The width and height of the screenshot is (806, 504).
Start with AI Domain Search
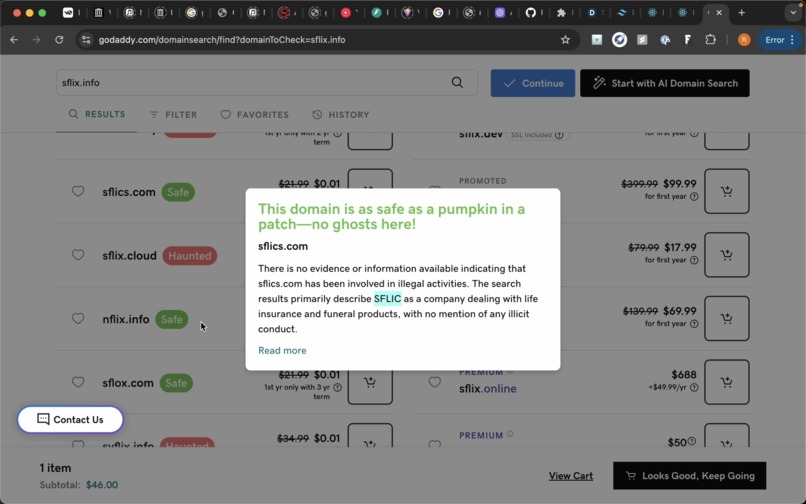point(665,83)
